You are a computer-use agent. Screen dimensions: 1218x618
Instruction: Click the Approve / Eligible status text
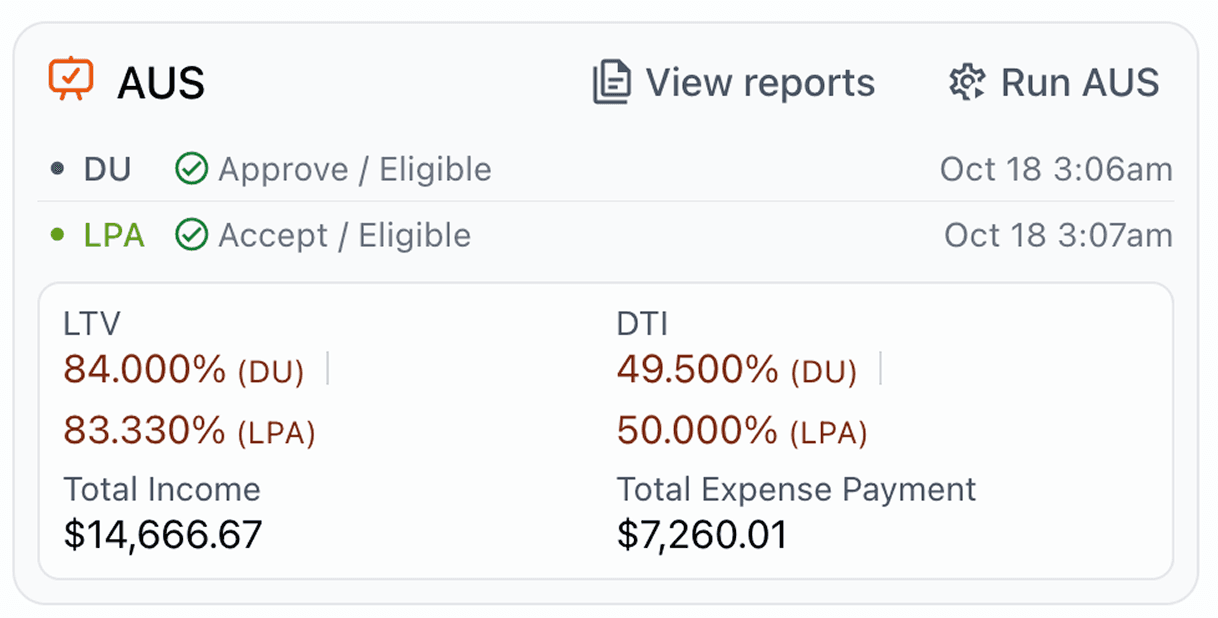pos(355,170)
